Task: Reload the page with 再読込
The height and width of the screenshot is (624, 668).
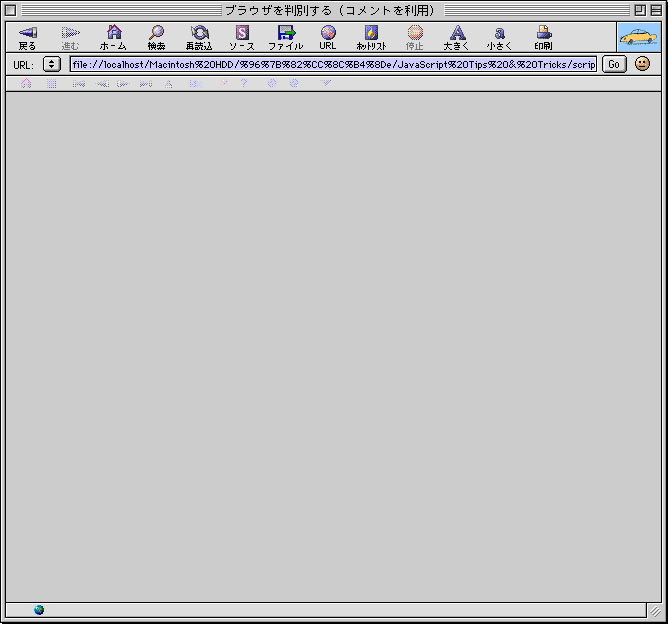Action: pyautogui.click(x=199, y=37)
